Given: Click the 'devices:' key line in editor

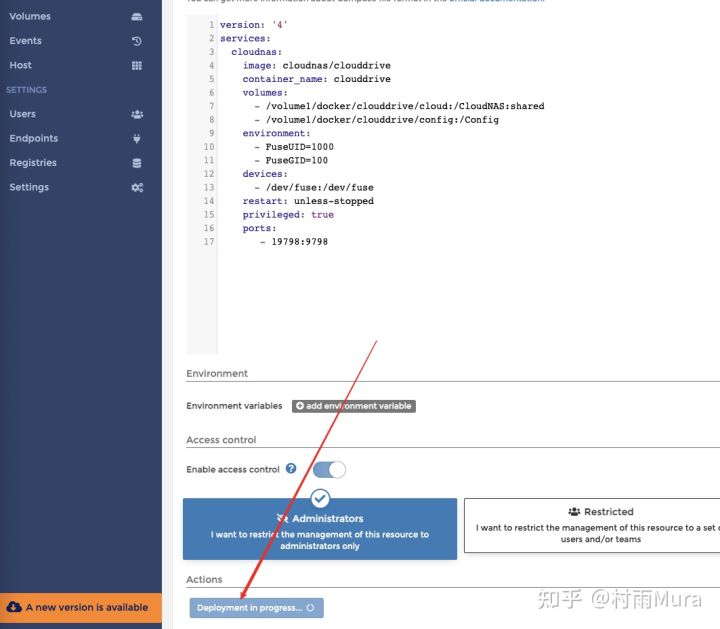Looking at the screenshot, I should click(x=265, y=174).
